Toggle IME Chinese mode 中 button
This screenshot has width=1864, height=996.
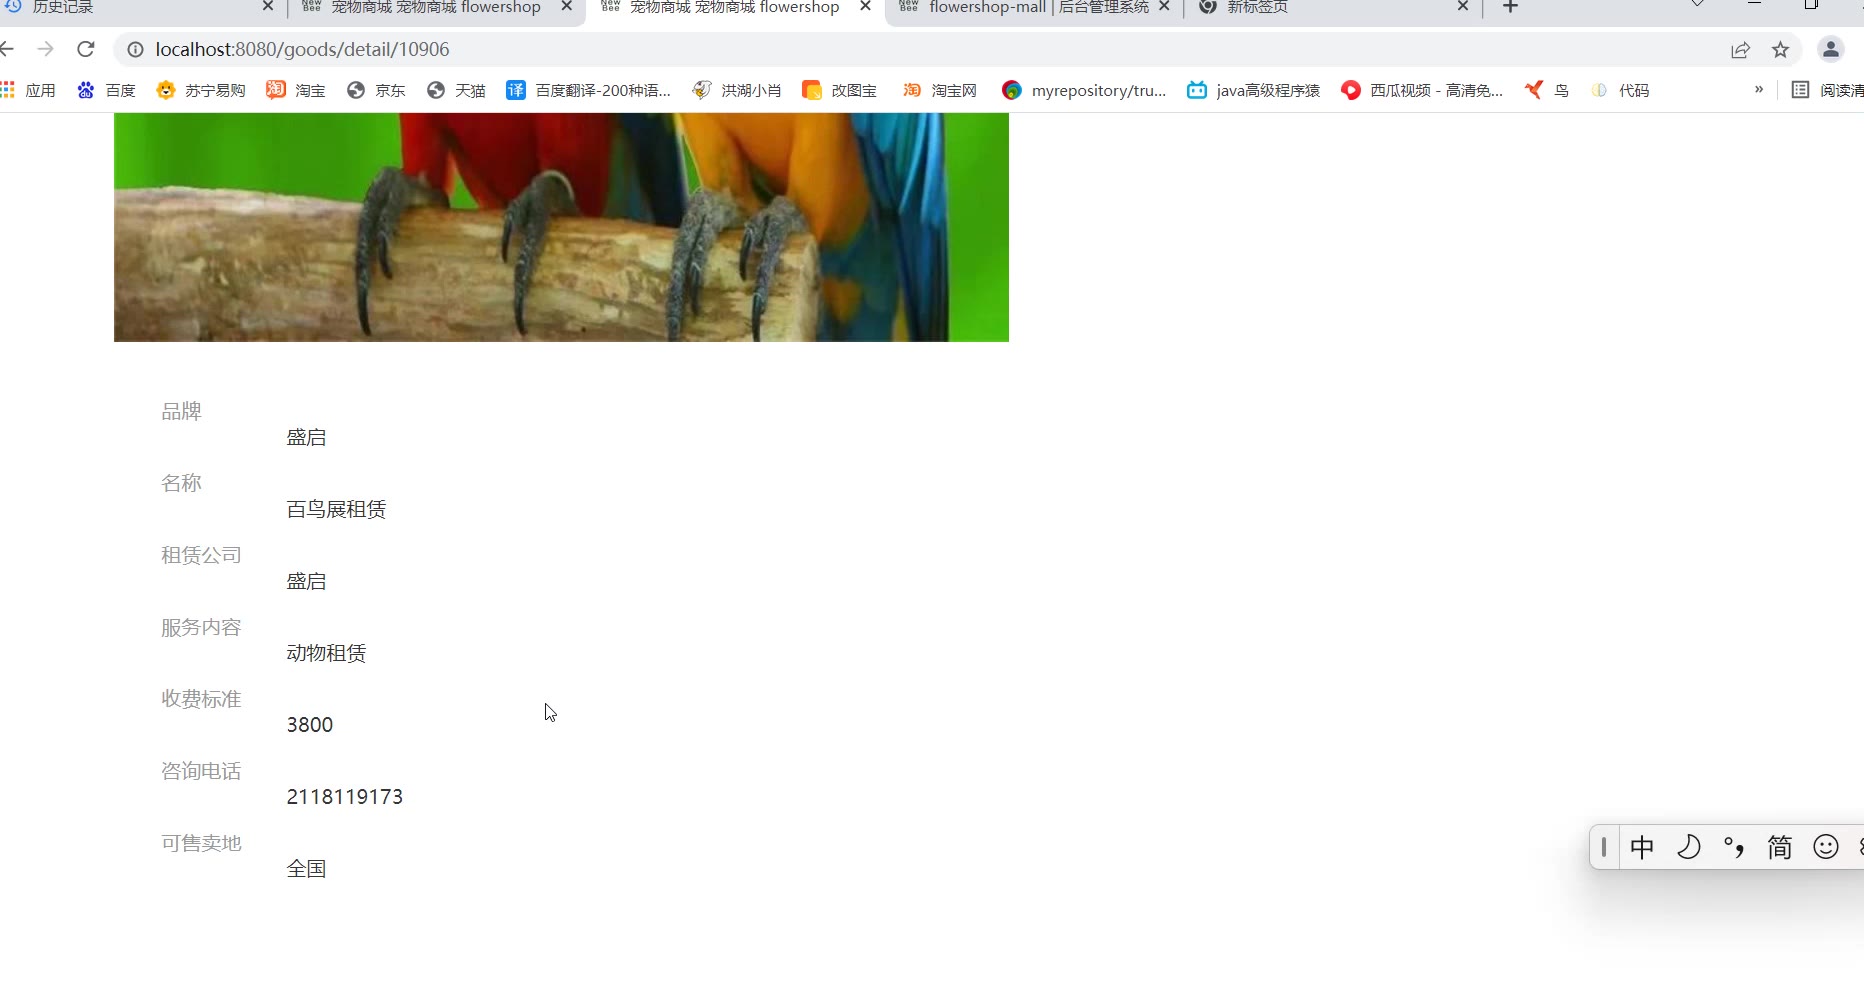coord(1642,848)
